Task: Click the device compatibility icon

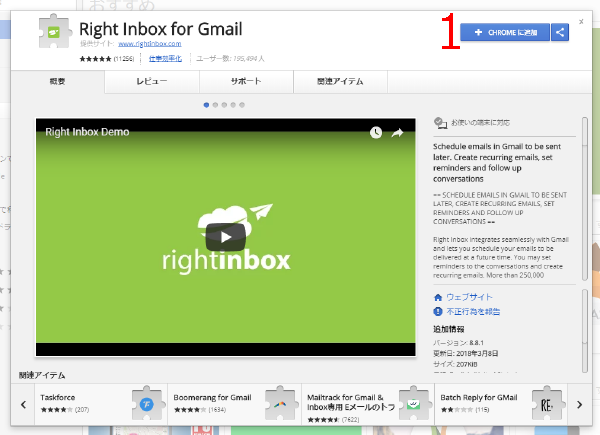Action: pos(440,123)
